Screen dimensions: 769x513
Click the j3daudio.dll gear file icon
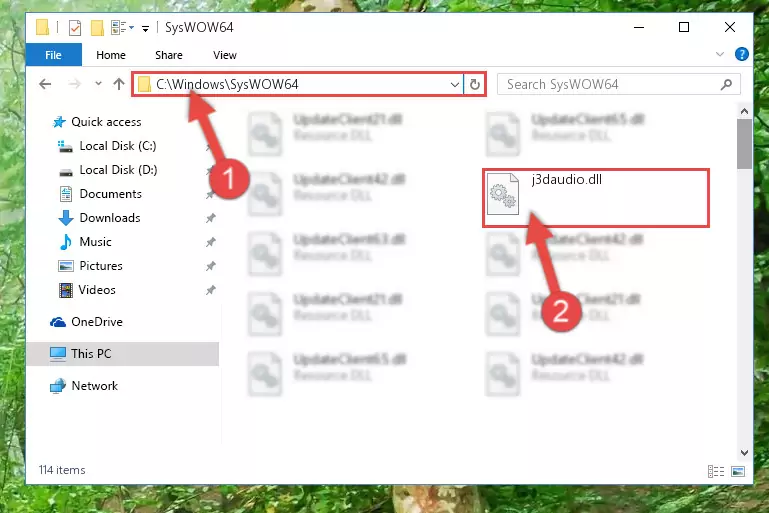click(x=503, y=194)
